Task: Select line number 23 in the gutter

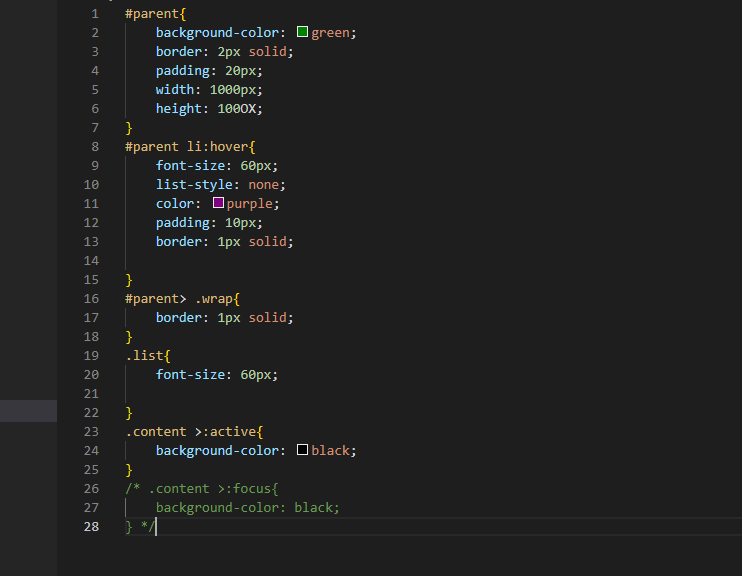Action: (92, 432)
